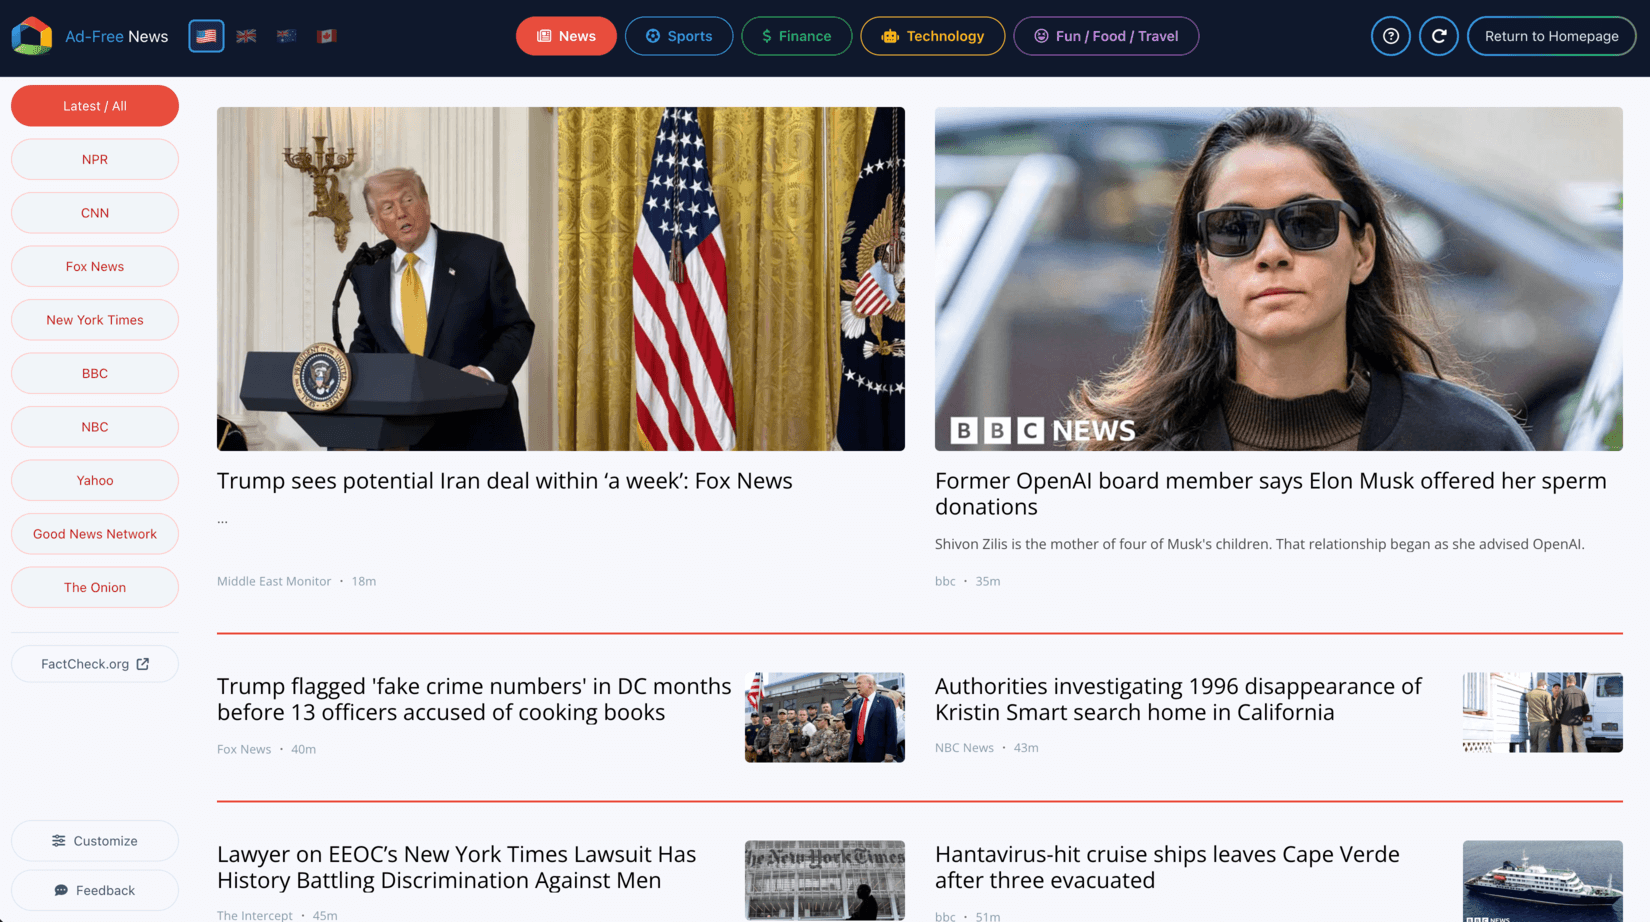1650x922 pixels.
Task: Click The Intercept source label
Action: point(255,915)
